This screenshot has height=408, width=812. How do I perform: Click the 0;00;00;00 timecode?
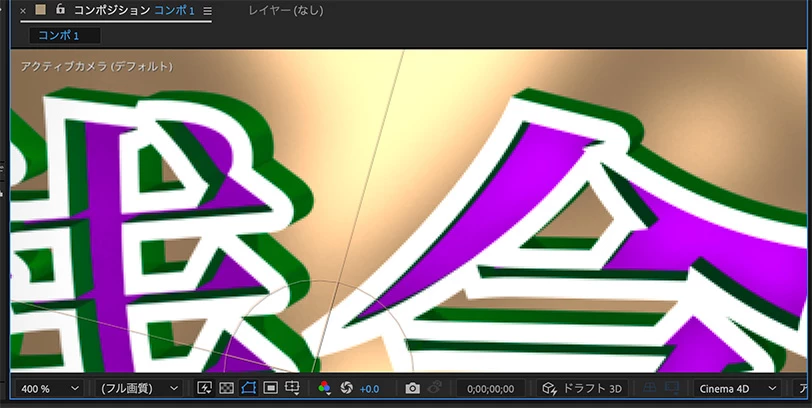pos(490,389)
